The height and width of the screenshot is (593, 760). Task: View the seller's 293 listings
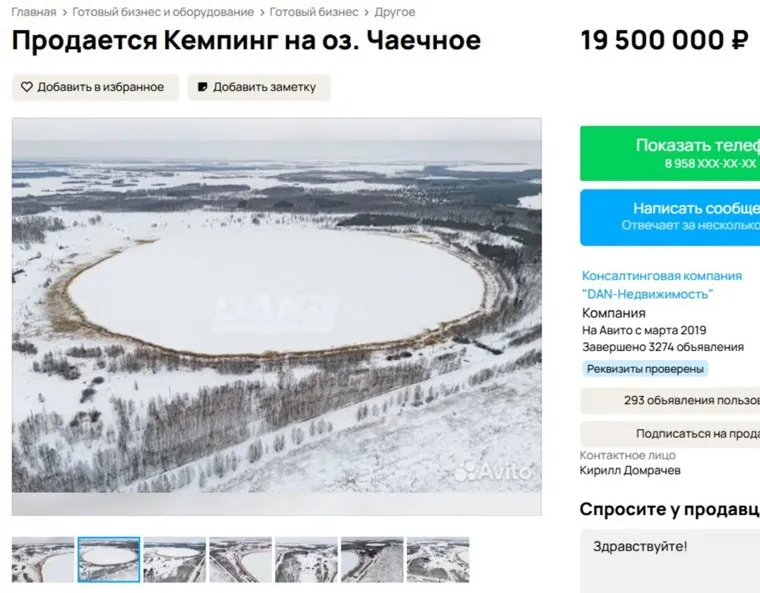tap(670, 401)
